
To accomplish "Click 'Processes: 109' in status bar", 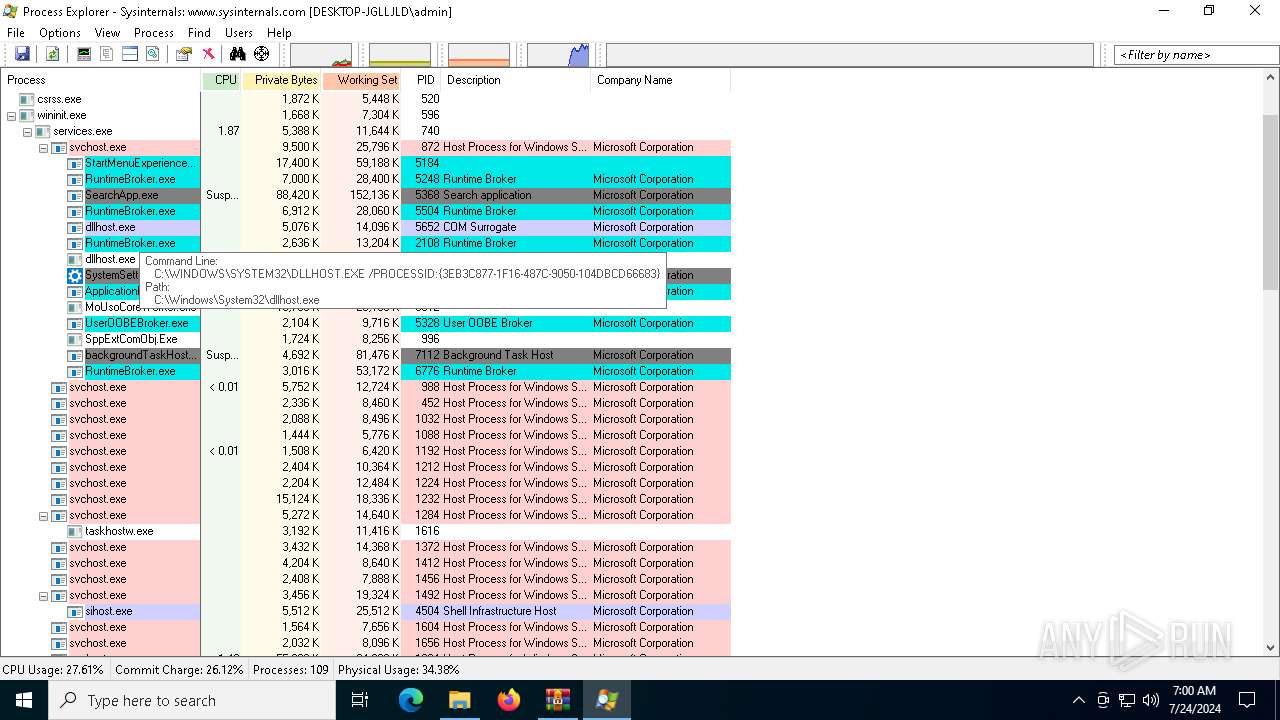I will 291,670.
